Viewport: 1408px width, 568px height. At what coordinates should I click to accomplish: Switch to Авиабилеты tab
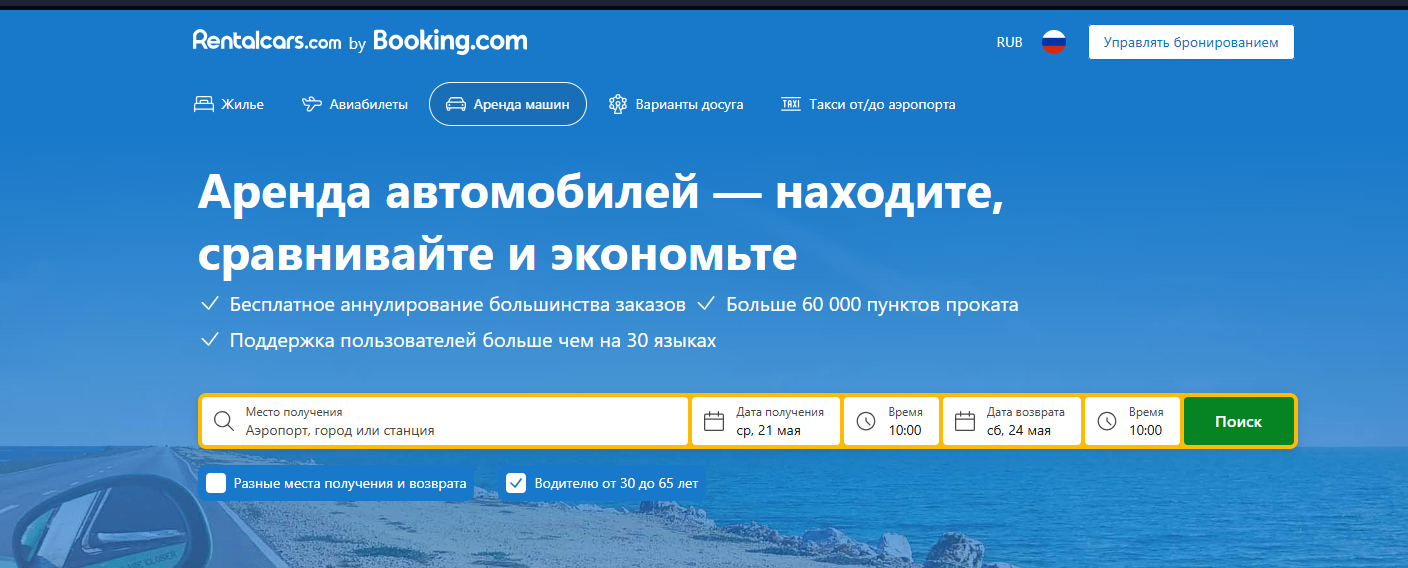(355, 104)
